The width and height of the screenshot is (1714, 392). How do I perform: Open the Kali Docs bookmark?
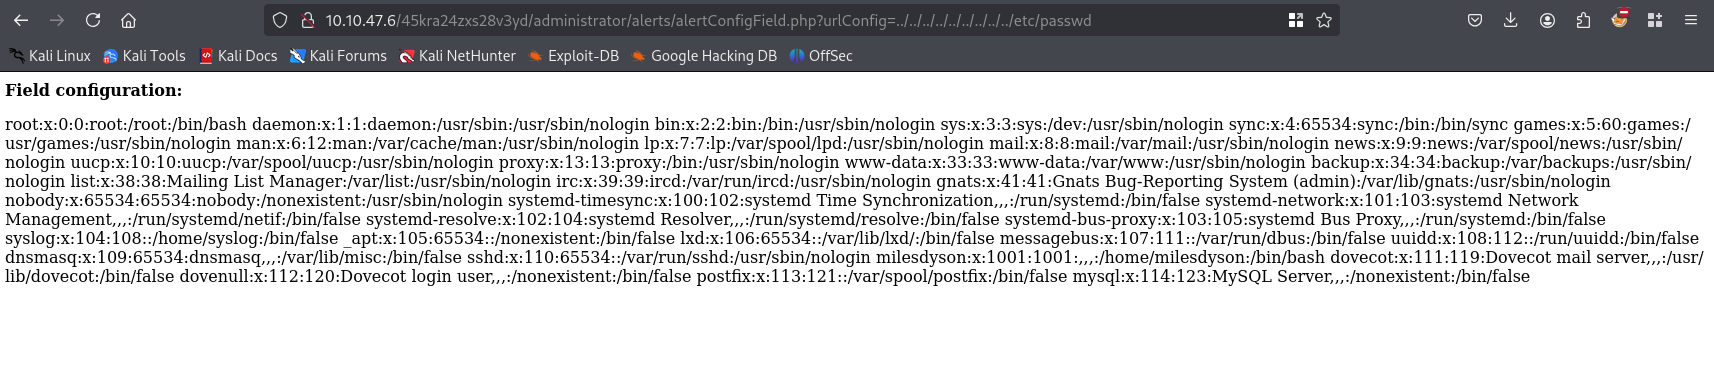(239, 56)
